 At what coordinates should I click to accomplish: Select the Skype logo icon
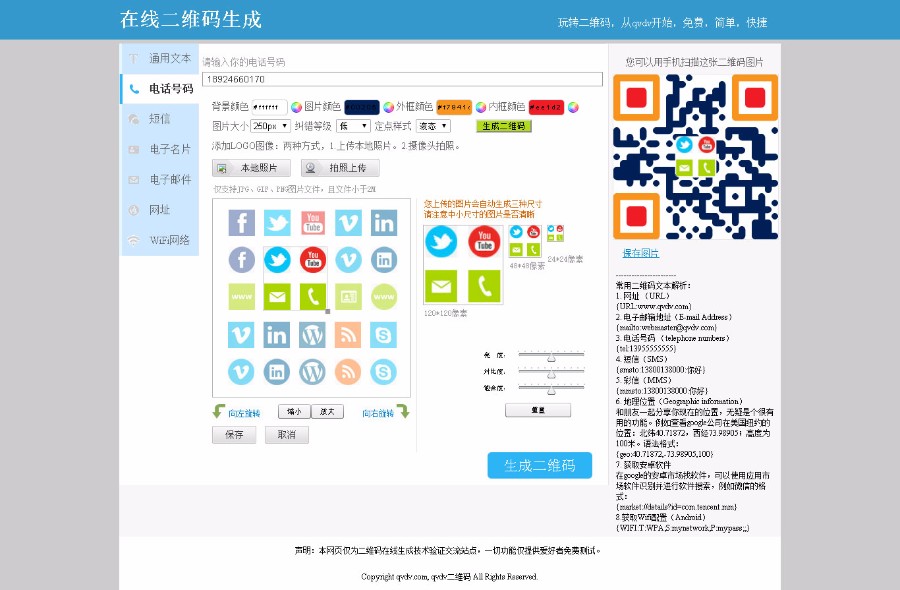[x=382, y=334]
